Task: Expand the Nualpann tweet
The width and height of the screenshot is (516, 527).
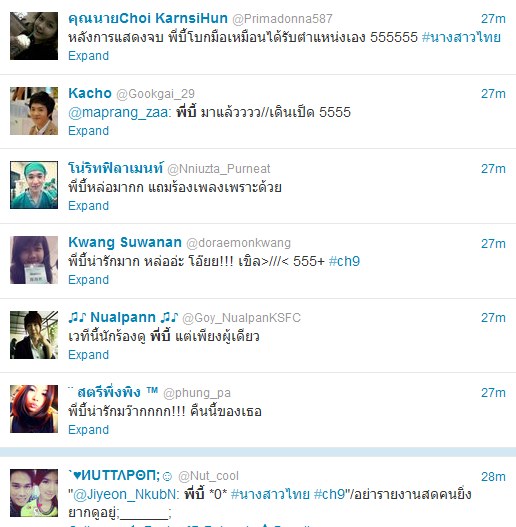Action: (88, 355)
